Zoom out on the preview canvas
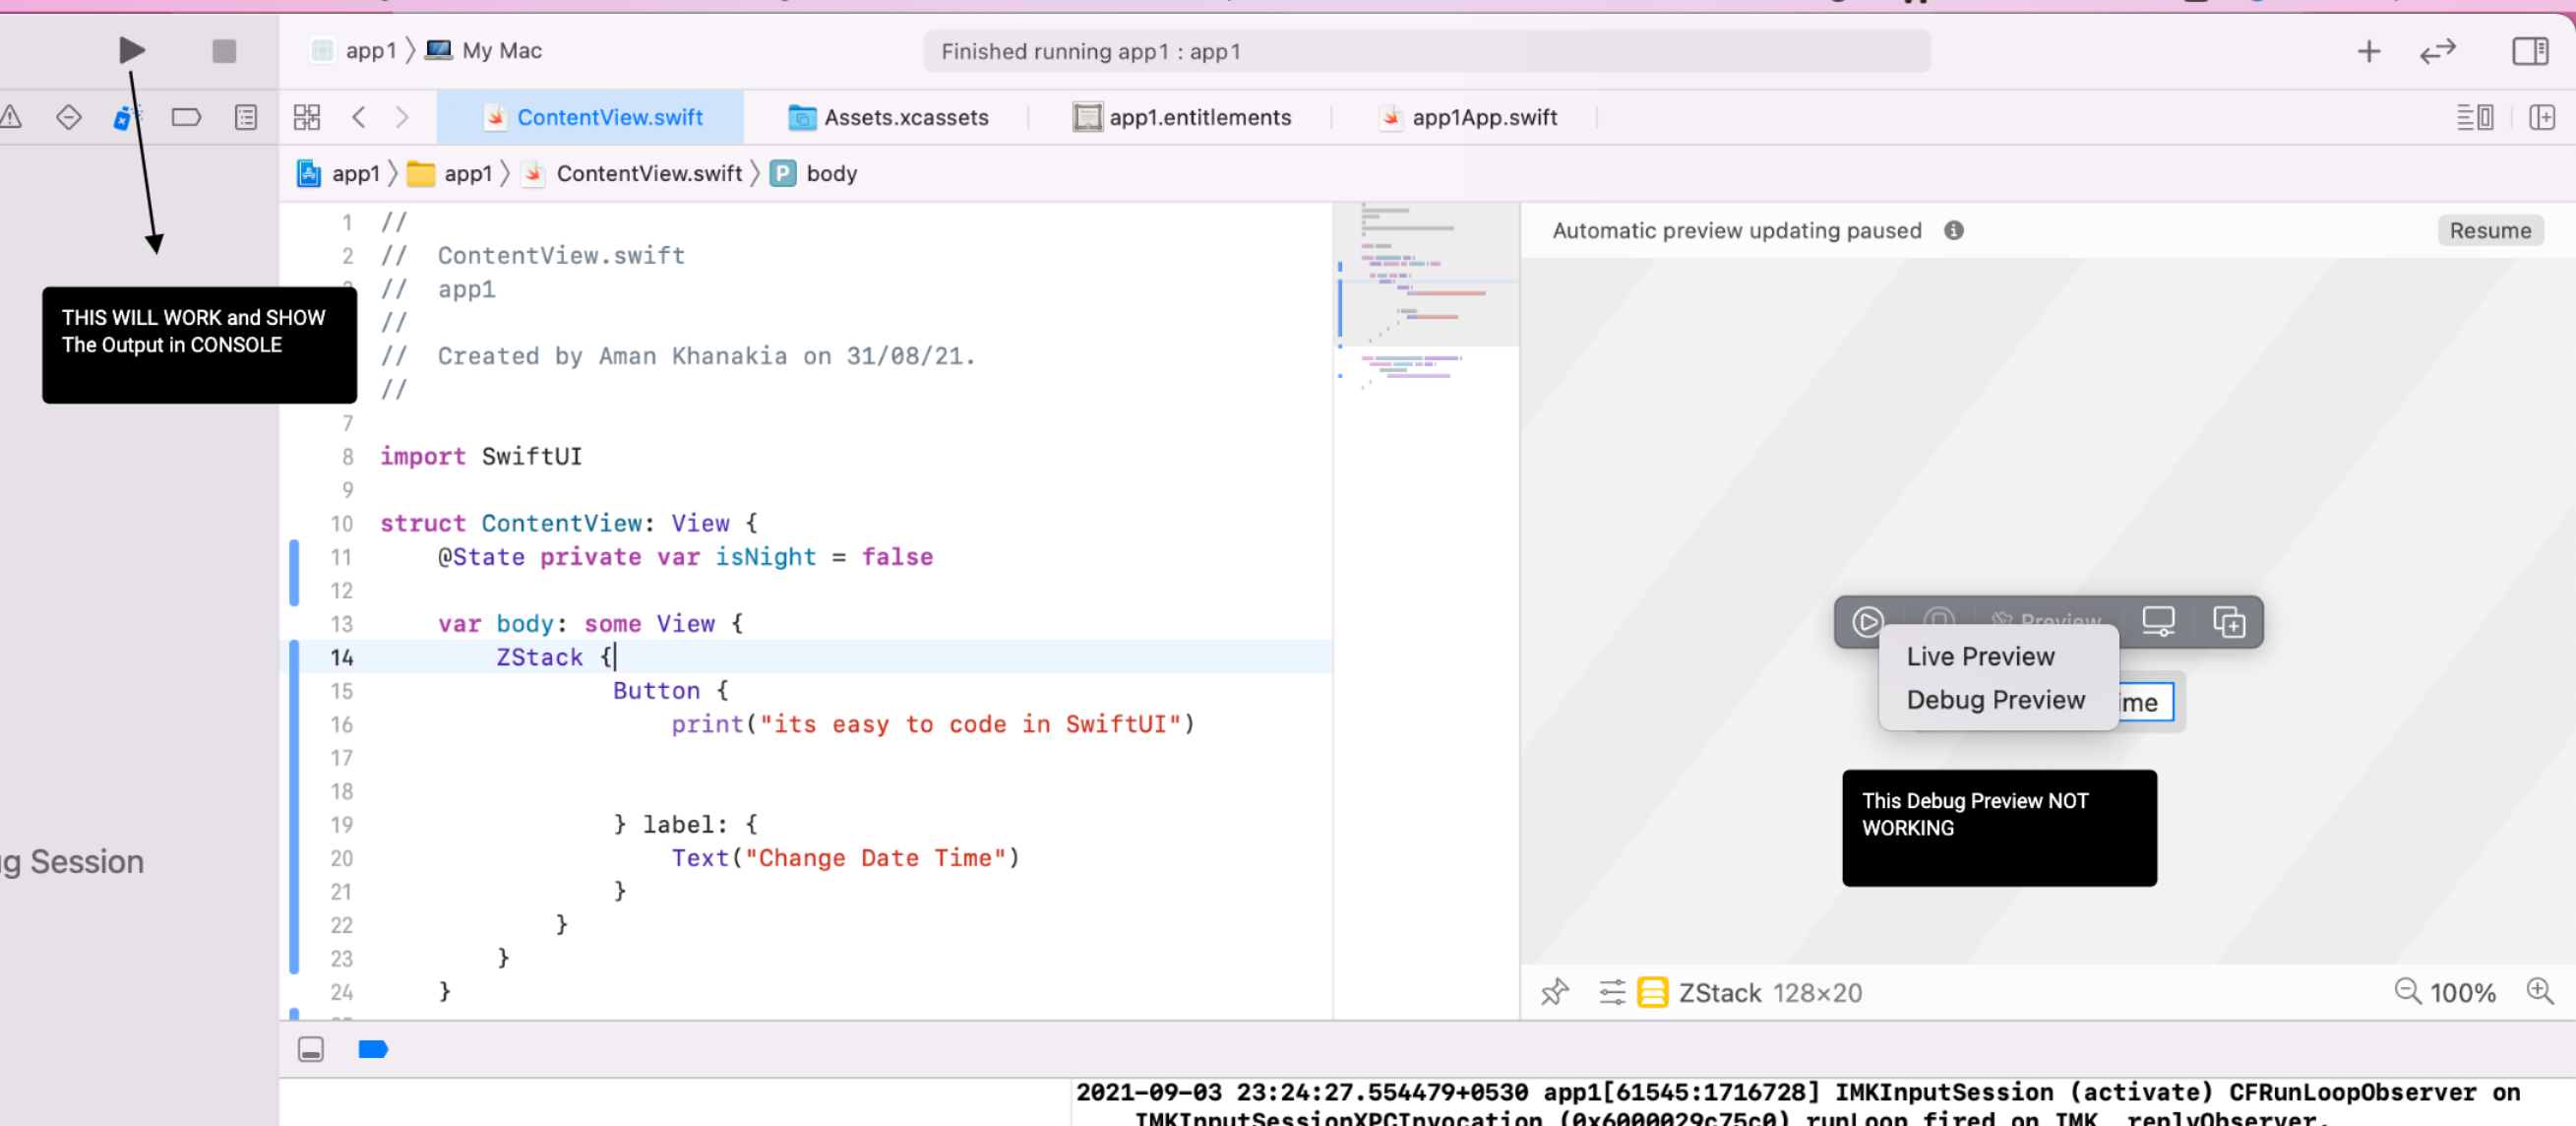 tap(2407, 991)
